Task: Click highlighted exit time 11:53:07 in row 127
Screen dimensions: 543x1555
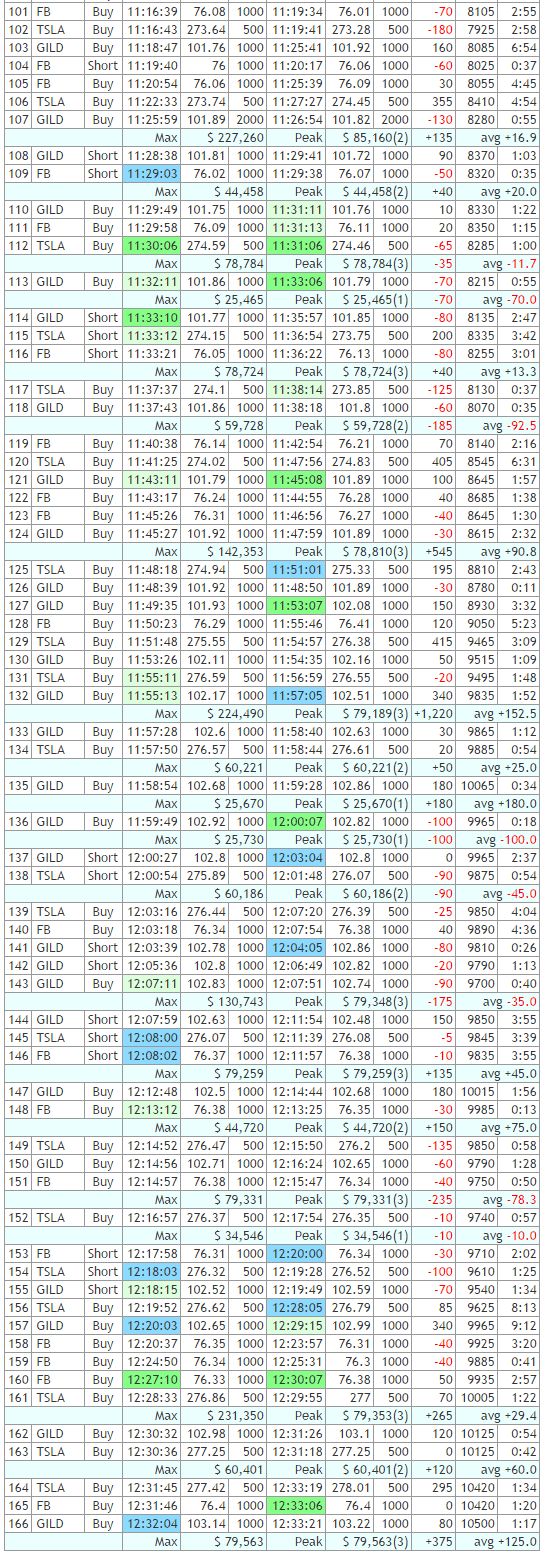Action: (296, 605)
